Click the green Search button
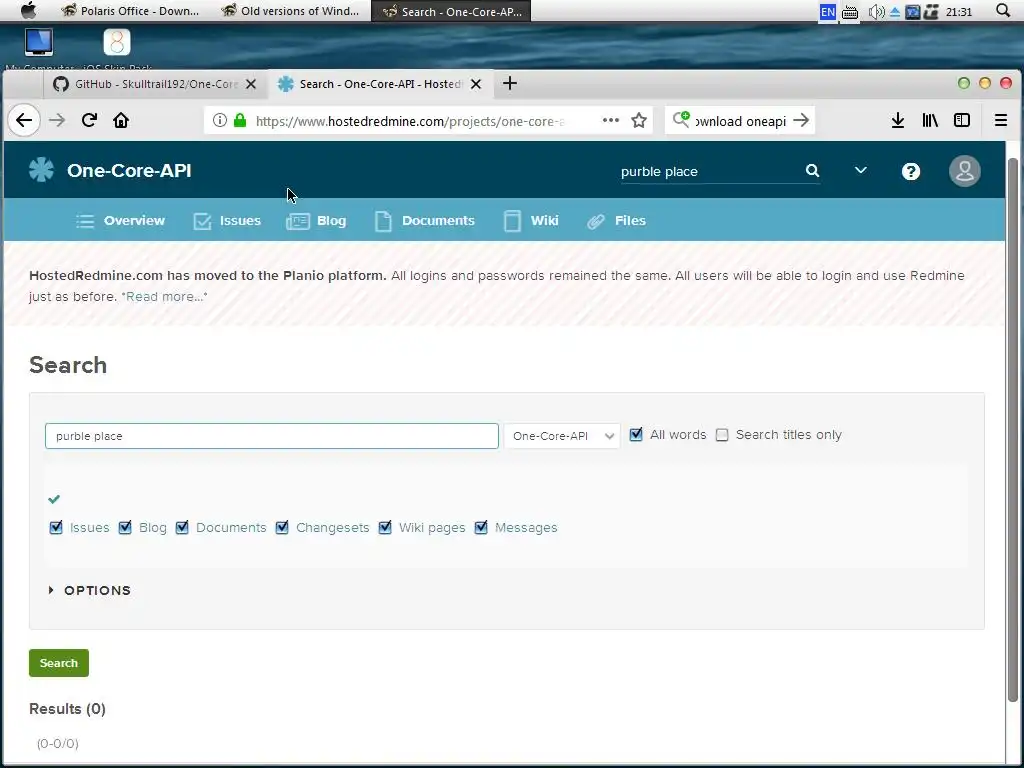1024x768 pixels. (x=59, y=663)
